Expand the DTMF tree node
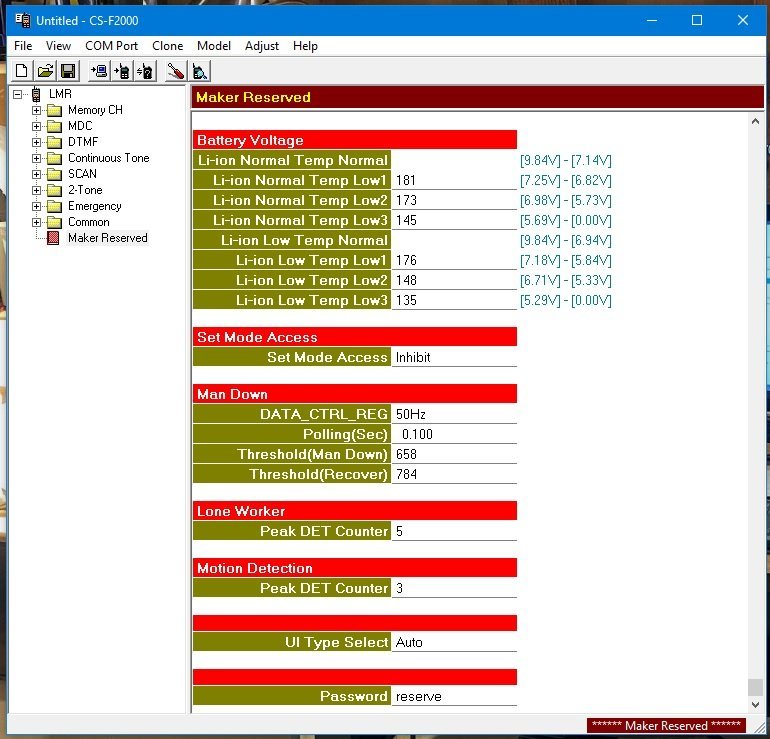Viewport: 770px width, 739px height. click(x=37, y=142)
